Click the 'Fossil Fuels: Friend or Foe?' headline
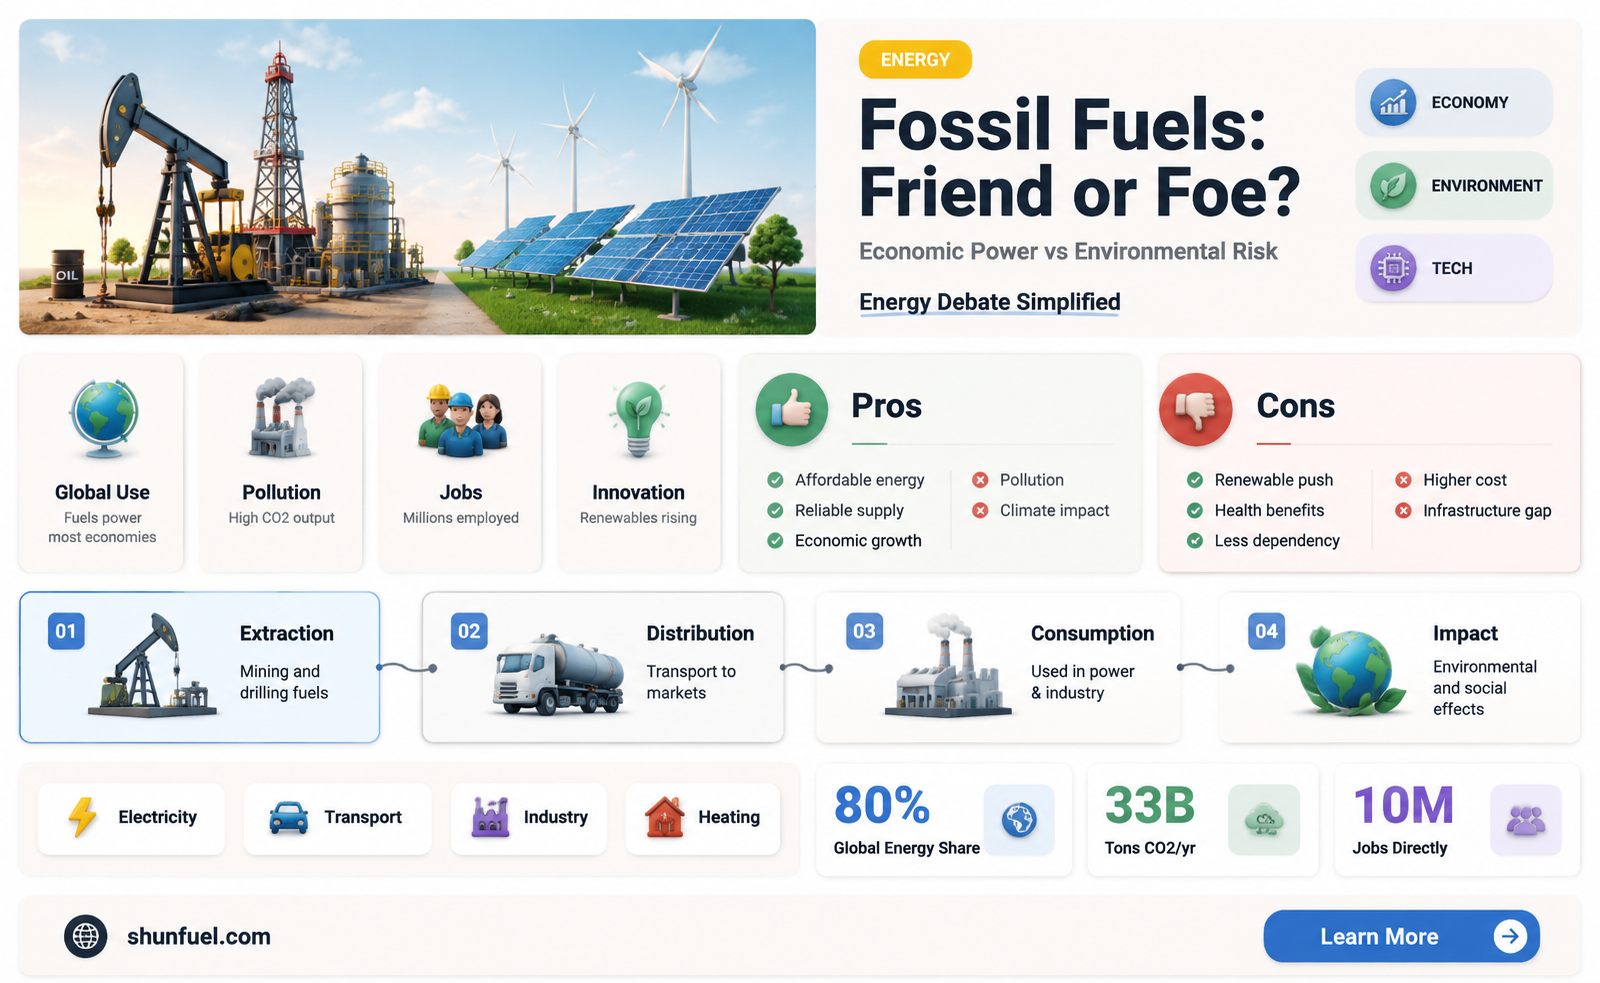1600x983 pixels. tap(1079, 158)
